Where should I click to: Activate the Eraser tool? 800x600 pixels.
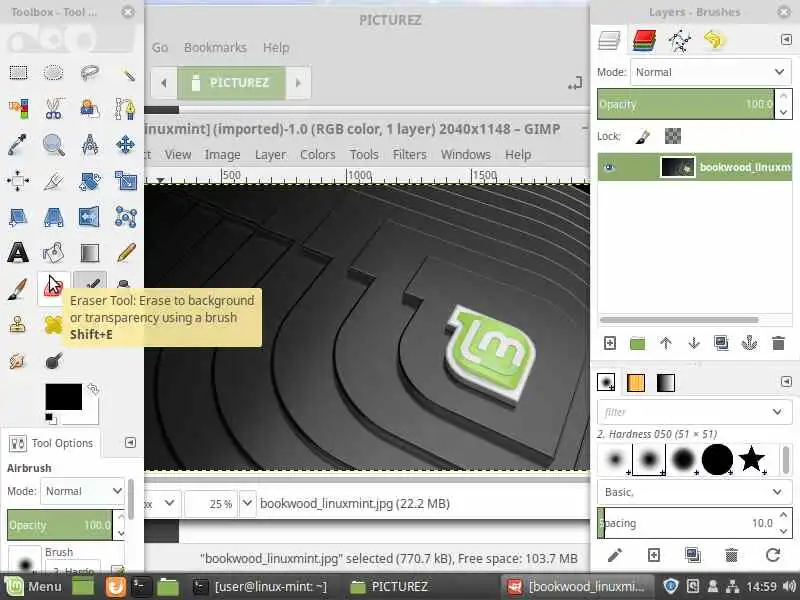pyautogui.click(x=54, y=289)
